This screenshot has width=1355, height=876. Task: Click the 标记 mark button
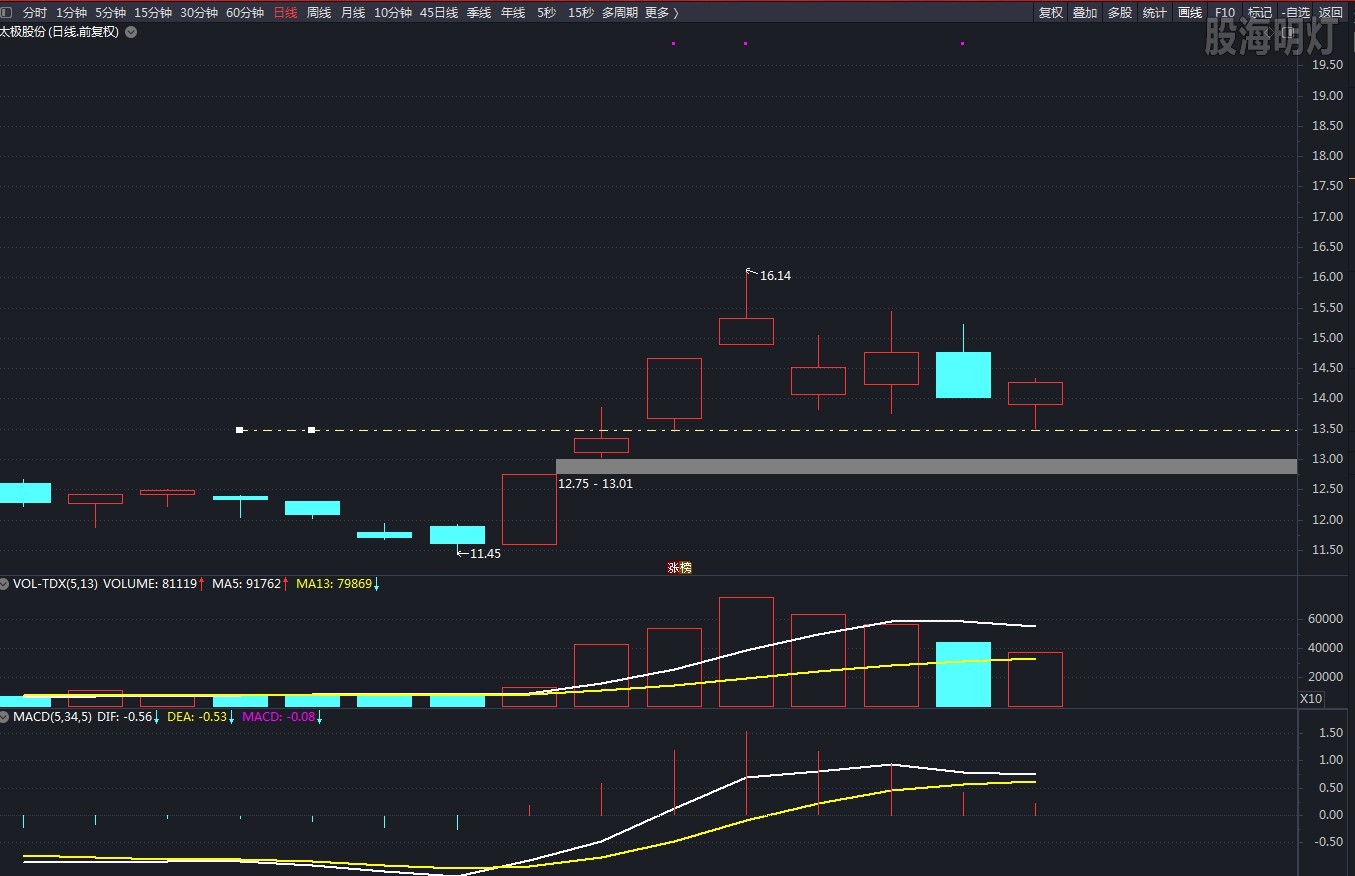click(x=1260, y=13)
